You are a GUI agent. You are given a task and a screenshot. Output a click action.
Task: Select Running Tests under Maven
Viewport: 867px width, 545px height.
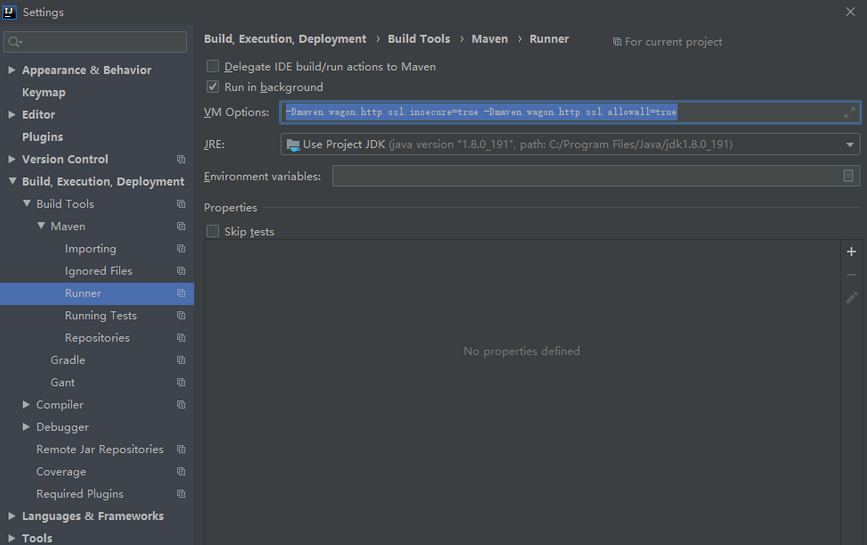click(101, 316)
